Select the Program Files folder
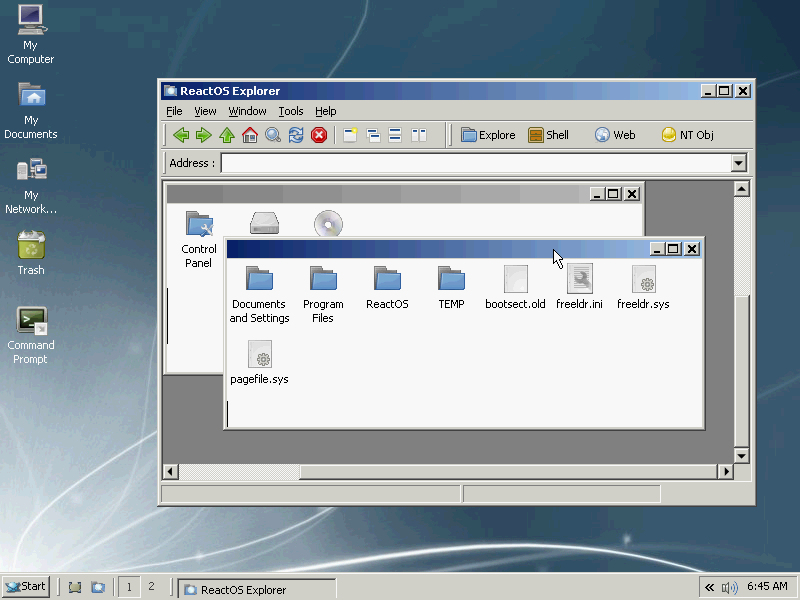Viewport: 800px width, 600px height. tap(323, 295)
